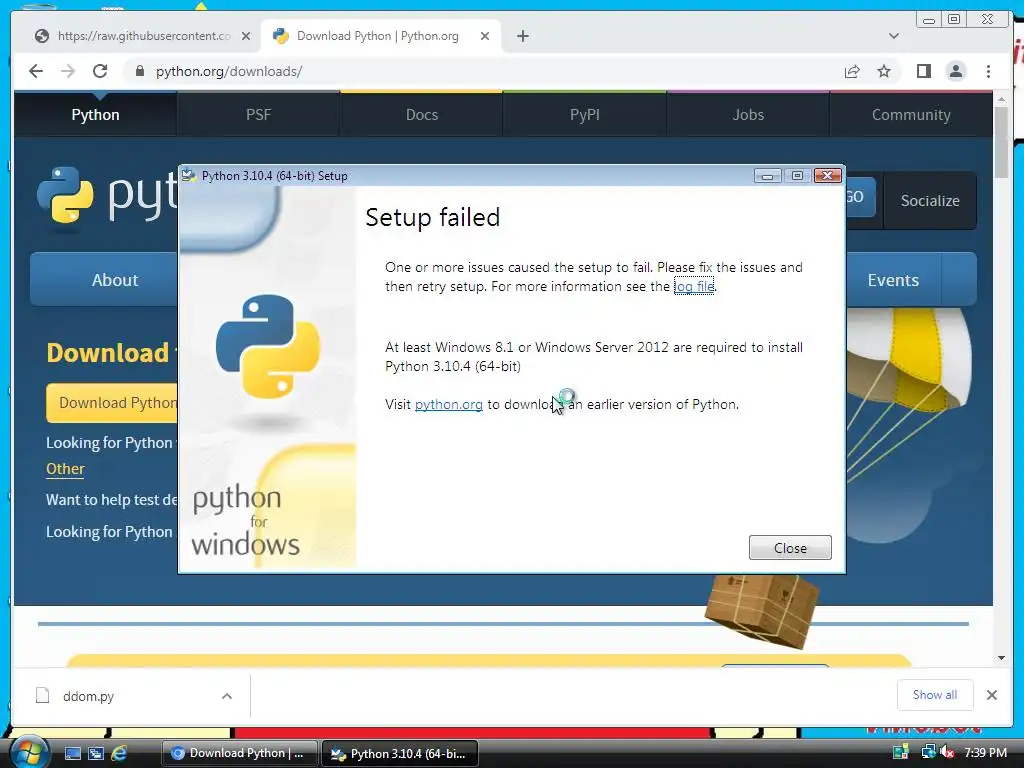This screenshot has height=768, width=1024.
Task: Open the Events menu on python.org
Action: click(893, 280)
